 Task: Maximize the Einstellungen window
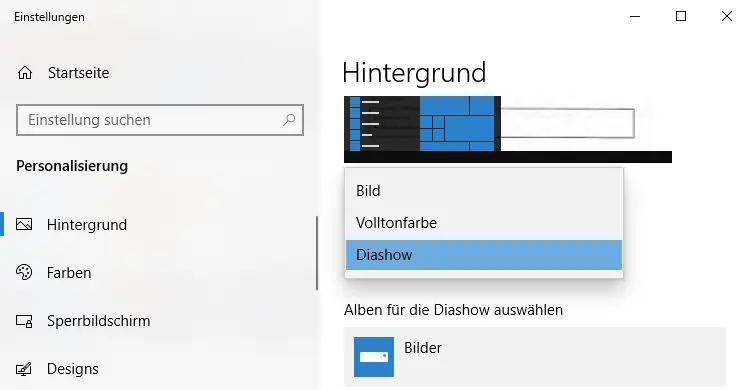681,16
